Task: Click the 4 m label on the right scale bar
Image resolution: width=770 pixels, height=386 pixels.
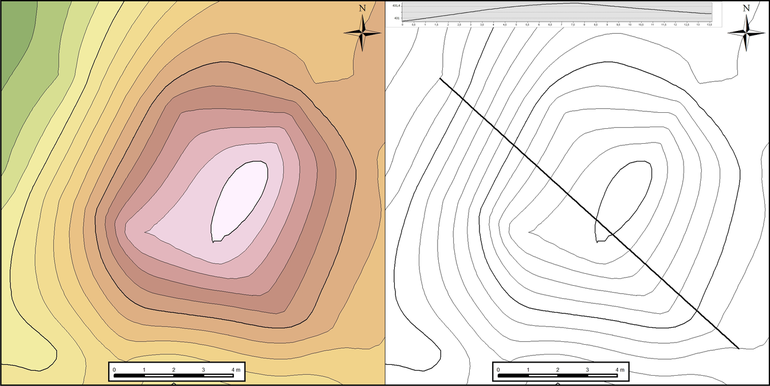Action: (x=619, y=369)
